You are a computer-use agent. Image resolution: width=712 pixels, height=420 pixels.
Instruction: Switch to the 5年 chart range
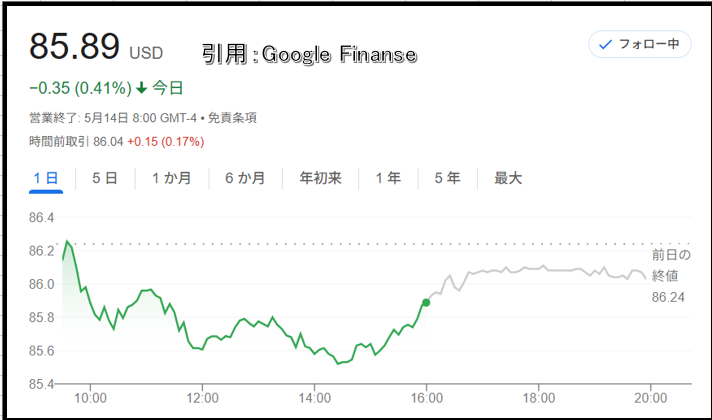tap(447, 178)
